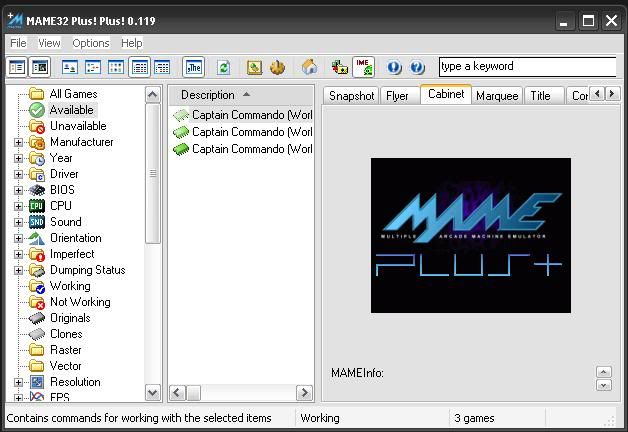Toggle the screenshot area pane toolbar icon
The image size is (628, 432).
pos(40,67)
